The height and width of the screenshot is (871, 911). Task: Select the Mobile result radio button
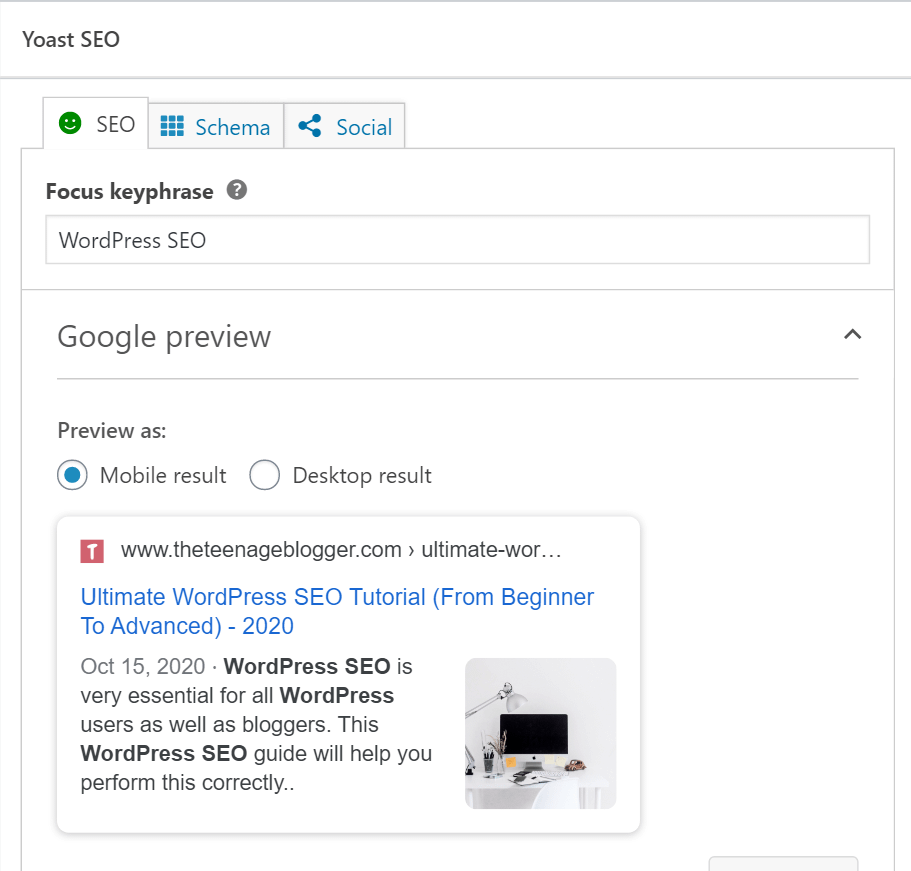tap(73, 475)
